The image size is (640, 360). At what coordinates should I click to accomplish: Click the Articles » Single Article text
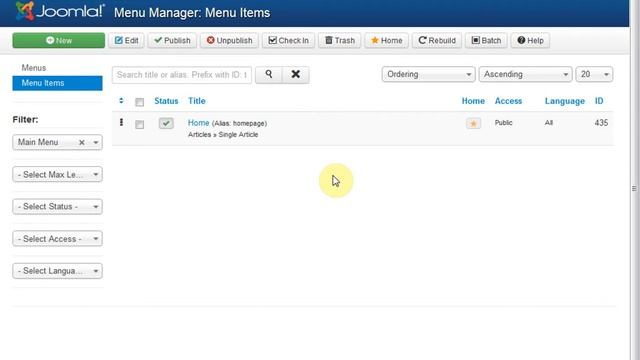pos(223,134)
